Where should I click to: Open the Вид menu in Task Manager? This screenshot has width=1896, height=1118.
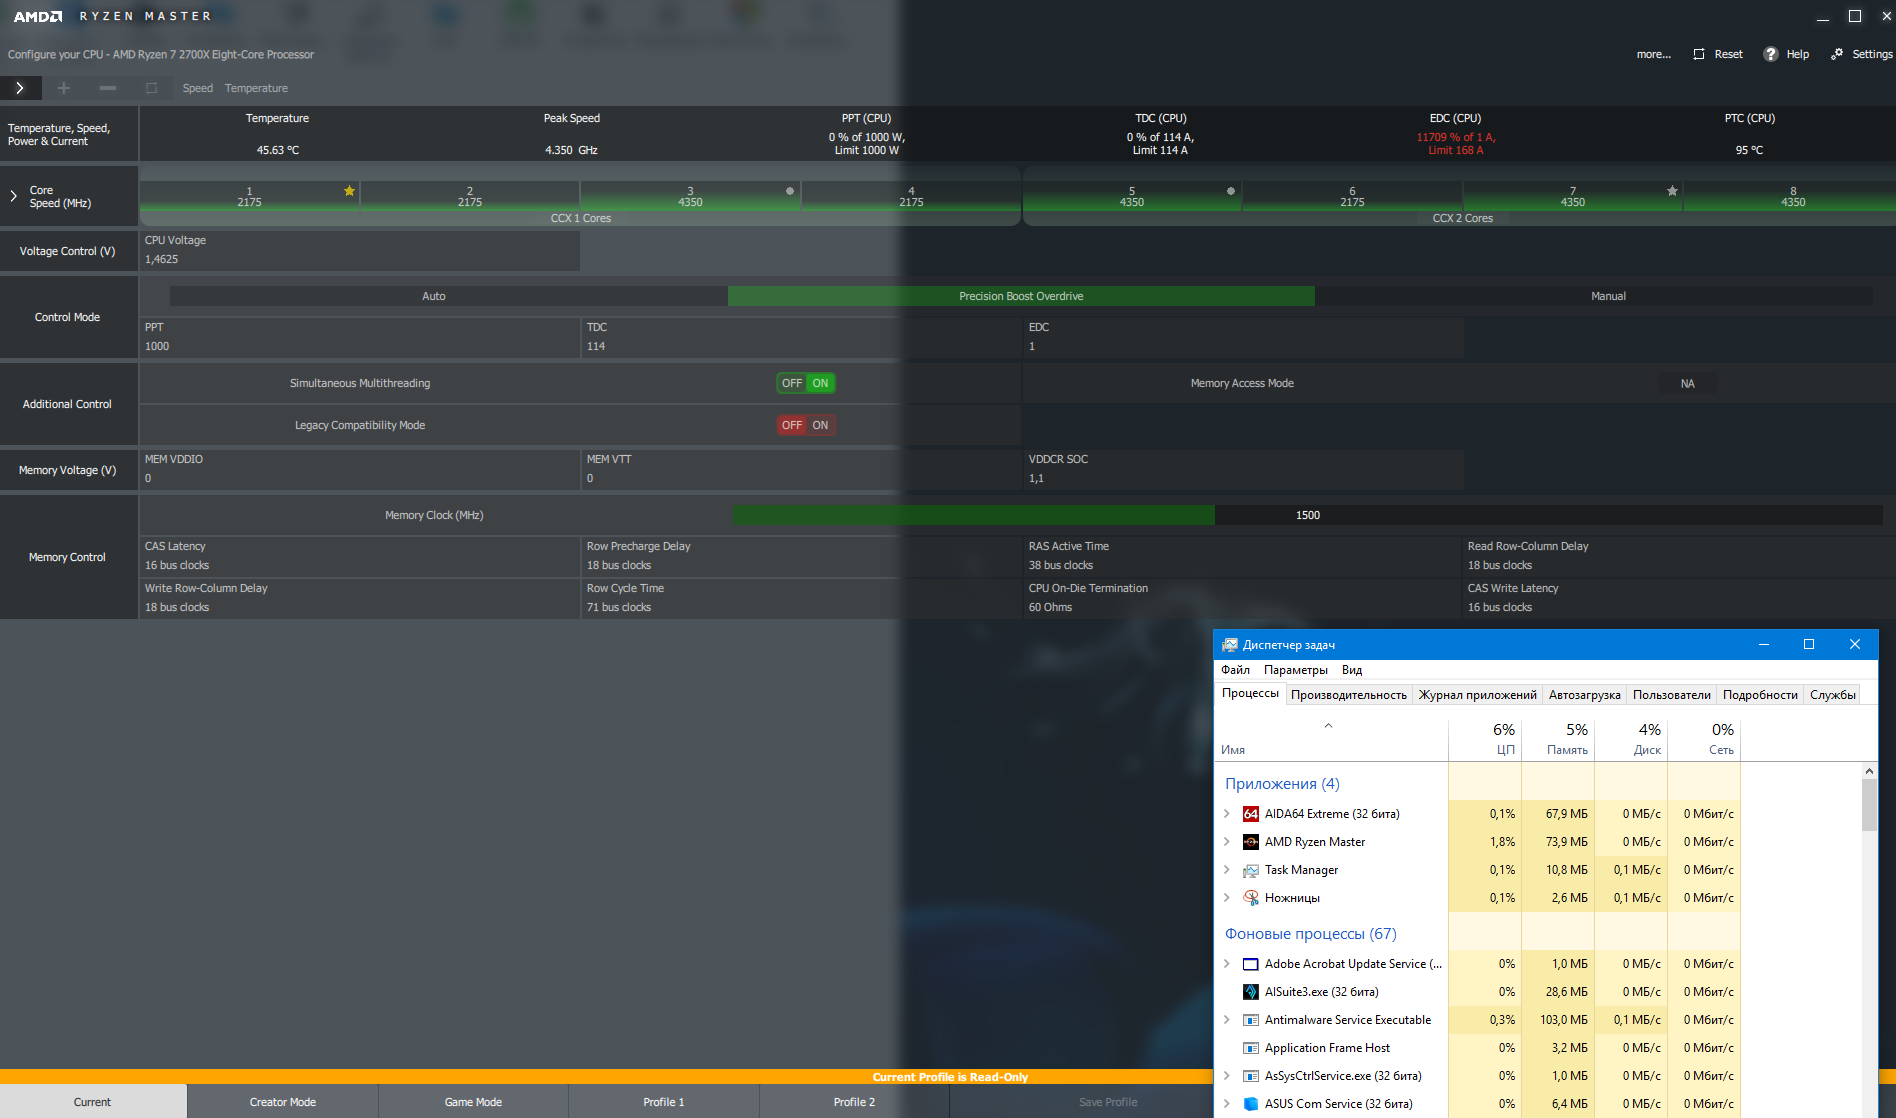[1352, 670]
